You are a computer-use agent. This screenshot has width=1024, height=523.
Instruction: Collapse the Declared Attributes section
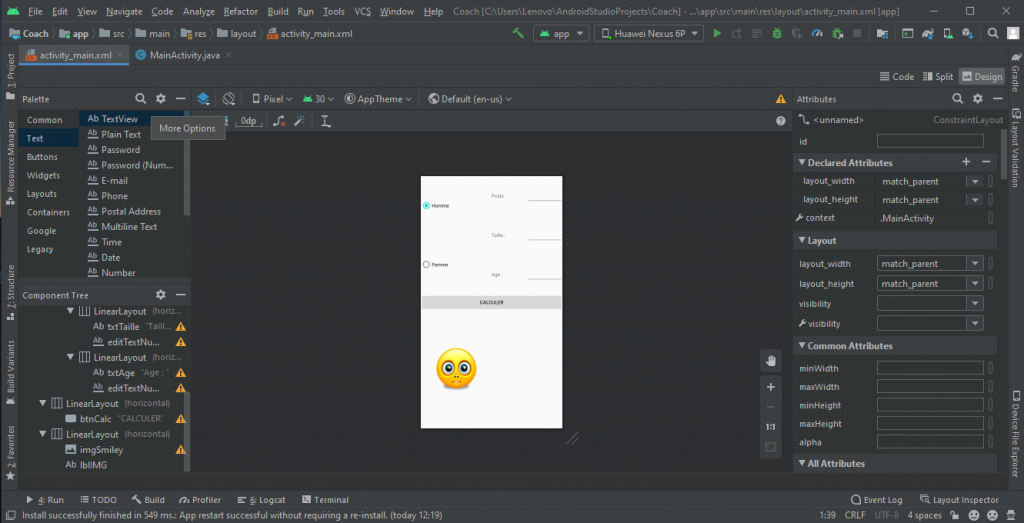tap(799, 162)
